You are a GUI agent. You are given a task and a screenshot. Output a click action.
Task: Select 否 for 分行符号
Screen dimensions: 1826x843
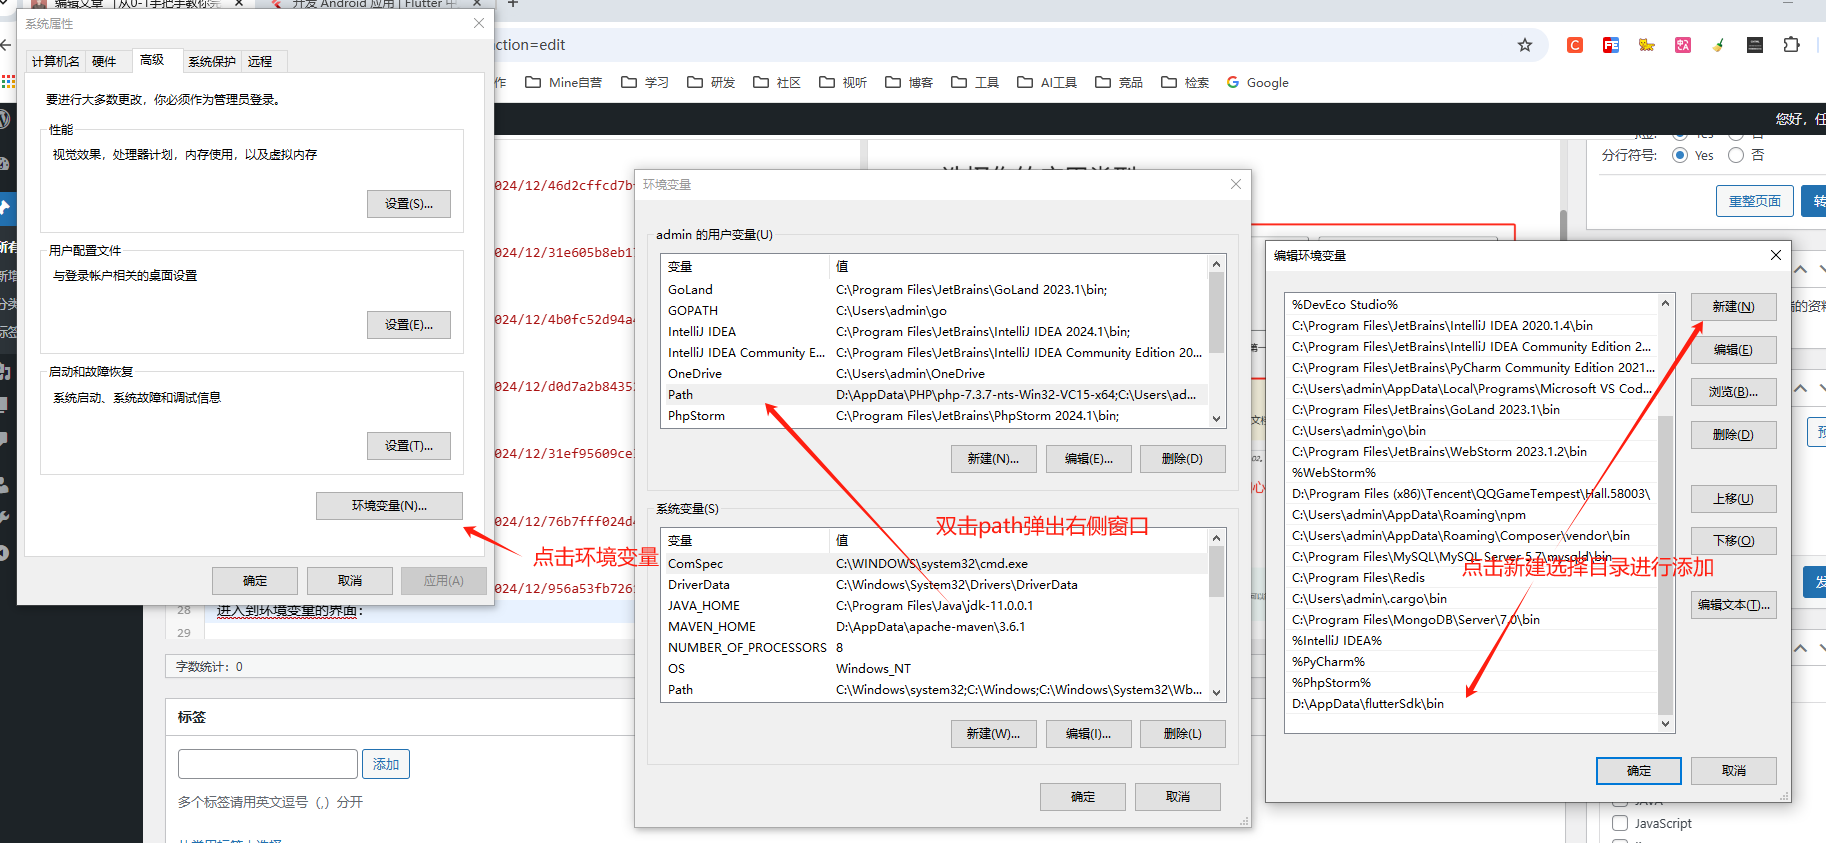coord(1736,155)
